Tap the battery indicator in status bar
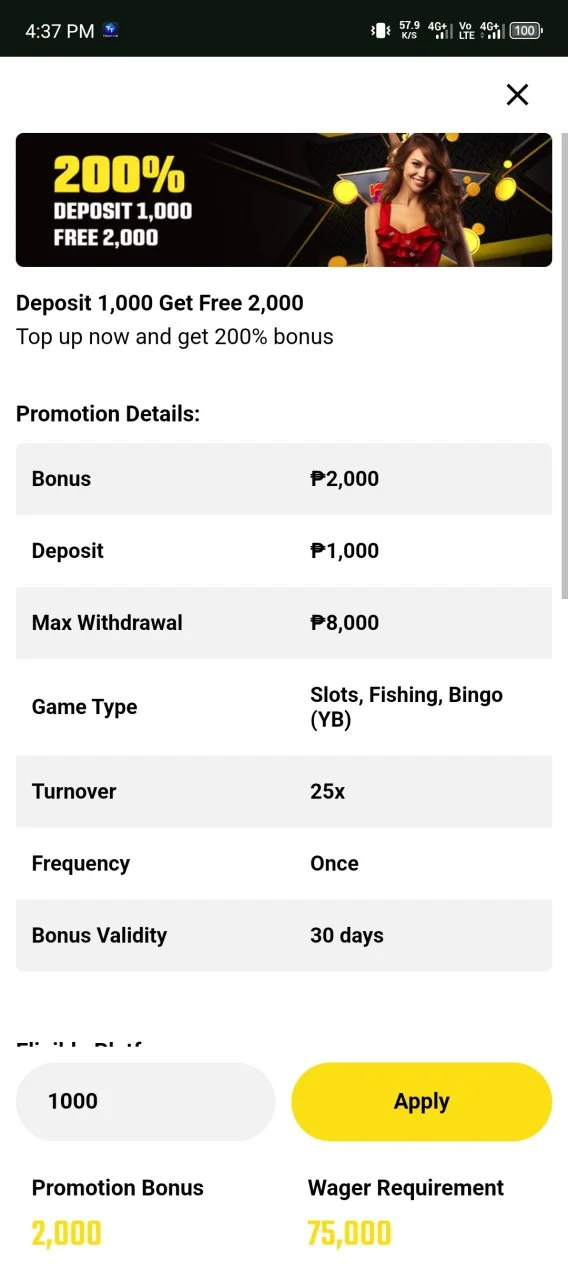 (525, 31)
